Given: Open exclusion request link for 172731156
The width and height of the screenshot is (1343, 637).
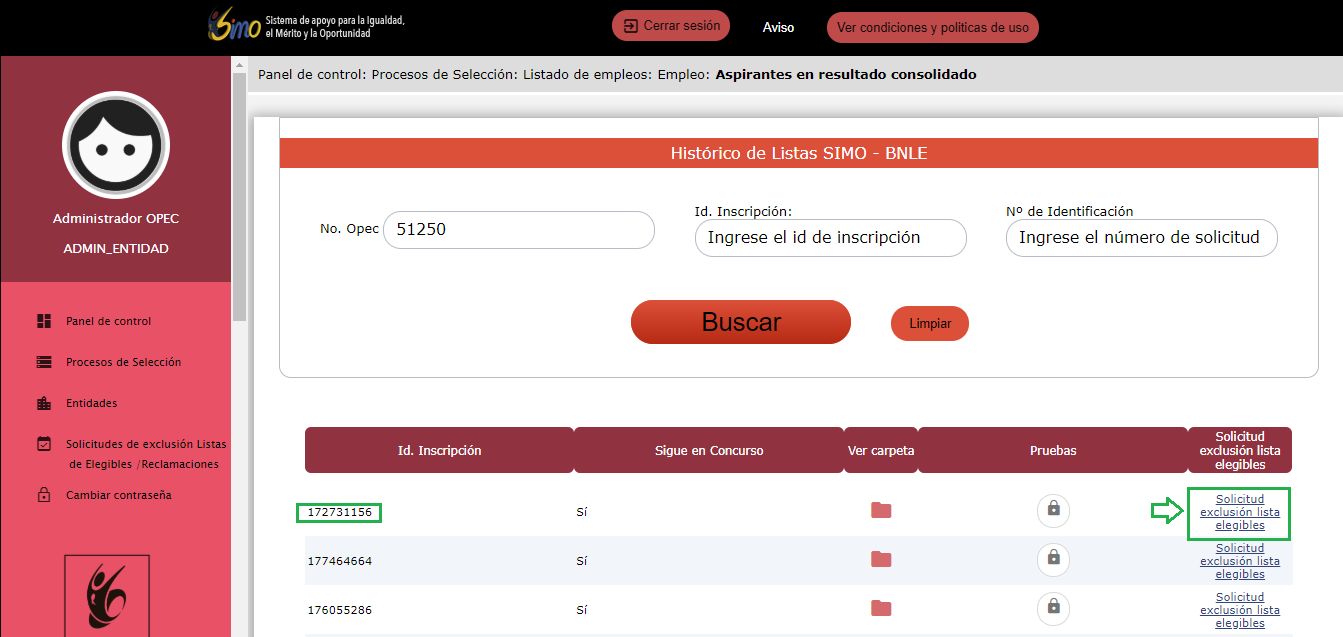Looking at the screenshot, I should click(1239, 512).
